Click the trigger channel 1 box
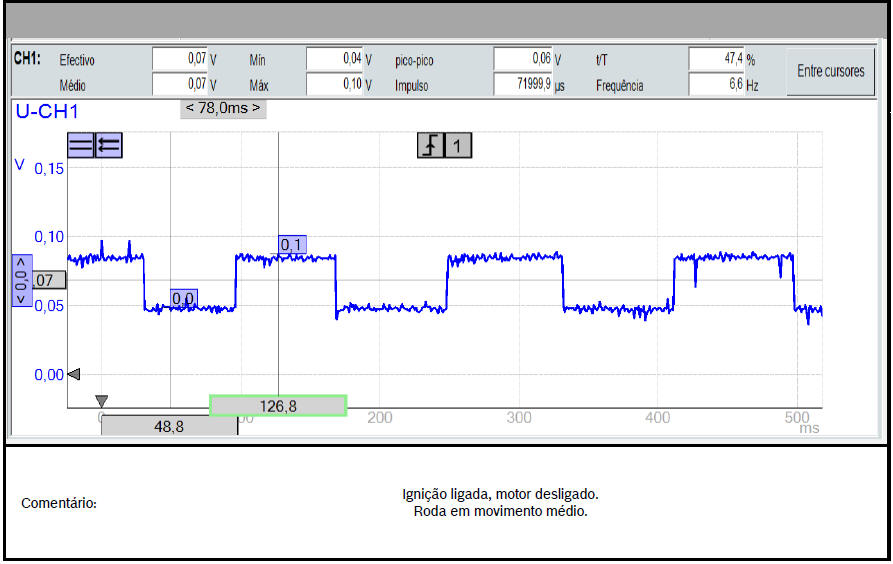 coord(458,146)
